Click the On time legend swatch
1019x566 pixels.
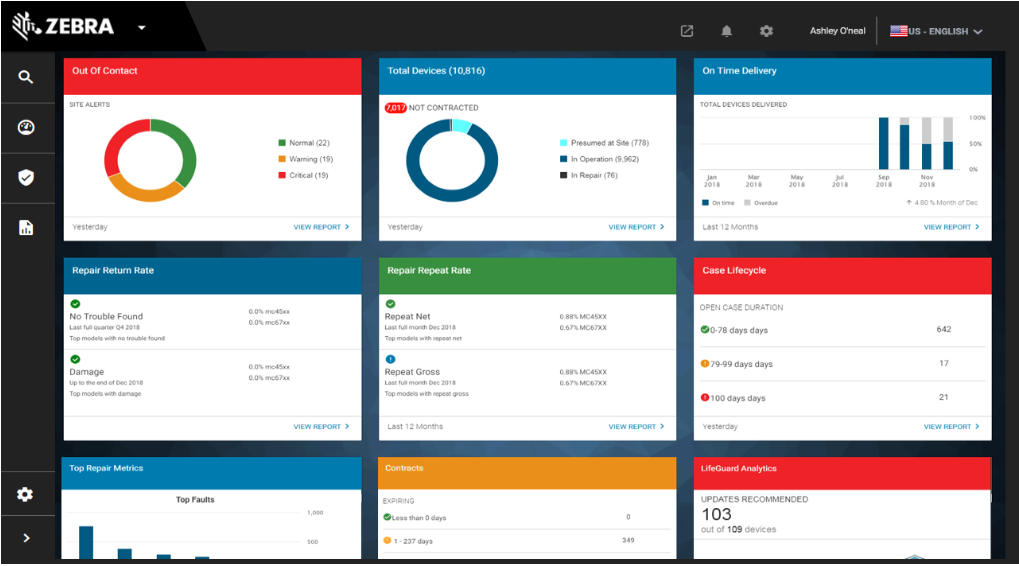[x=705, y=203]
